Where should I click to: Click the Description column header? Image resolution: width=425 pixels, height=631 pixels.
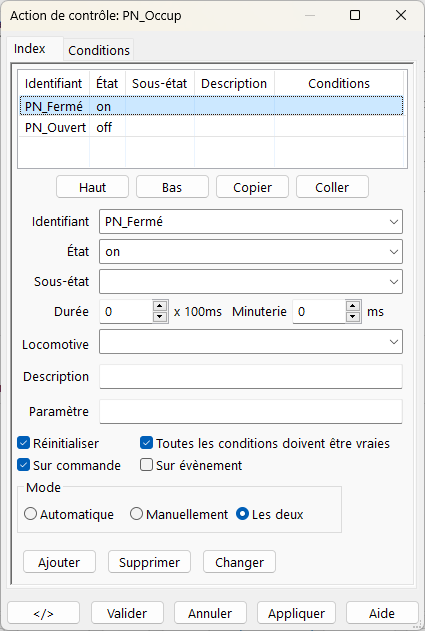point(234,83)
